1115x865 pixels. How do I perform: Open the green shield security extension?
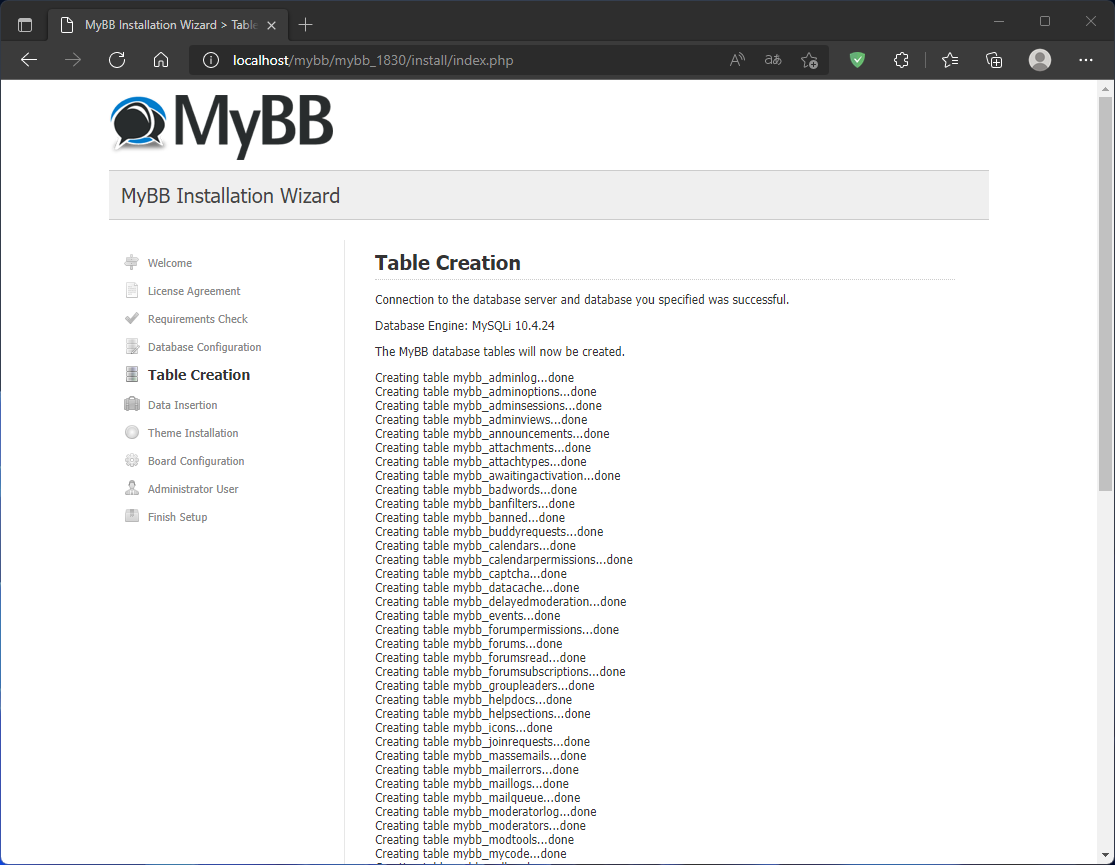pos(858,60)
